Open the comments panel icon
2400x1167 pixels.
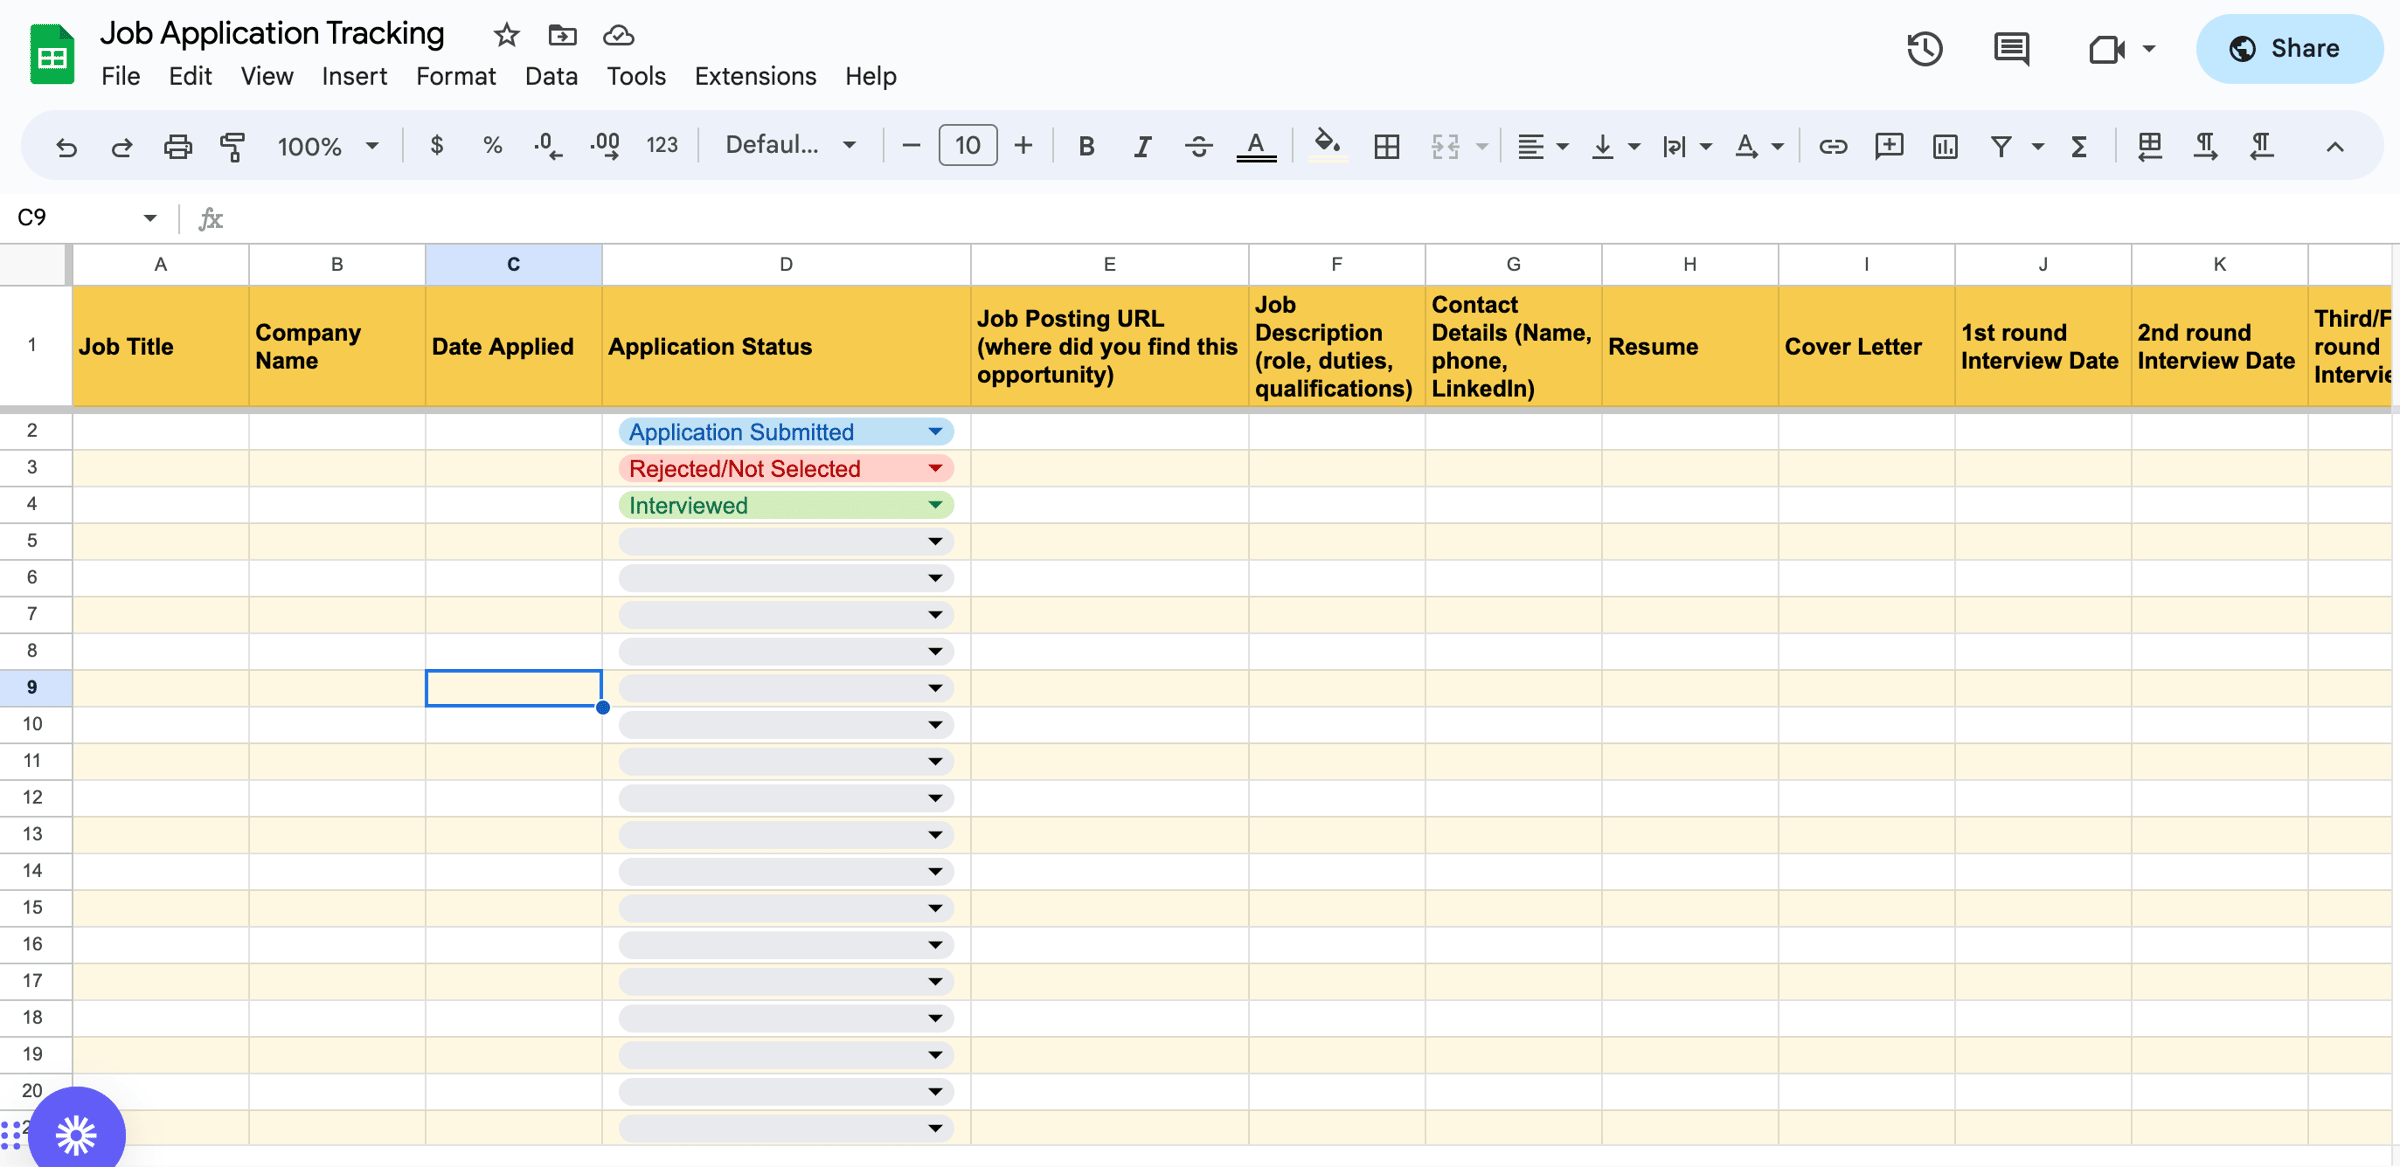[2011, 49]
